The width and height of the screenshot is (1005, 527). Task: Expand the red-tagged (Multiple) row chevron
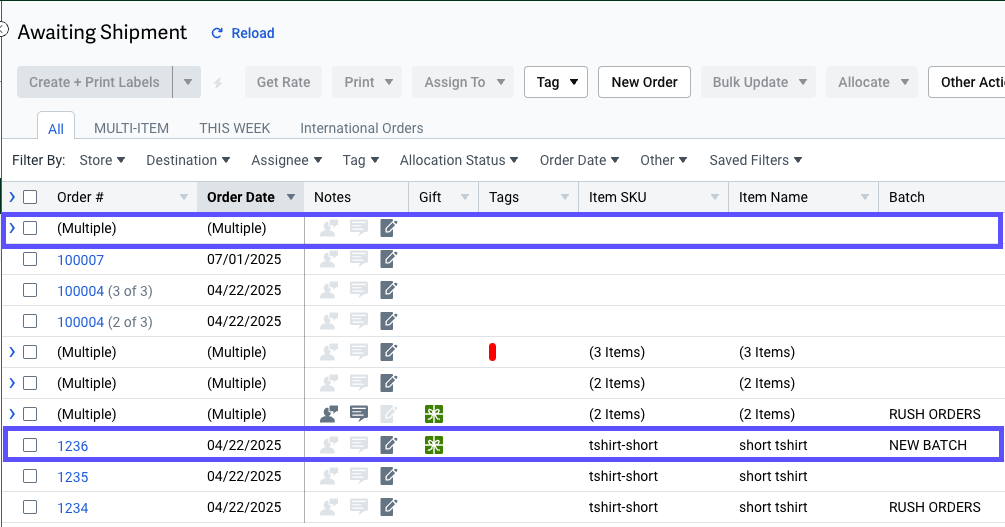[x=12, y=352]
